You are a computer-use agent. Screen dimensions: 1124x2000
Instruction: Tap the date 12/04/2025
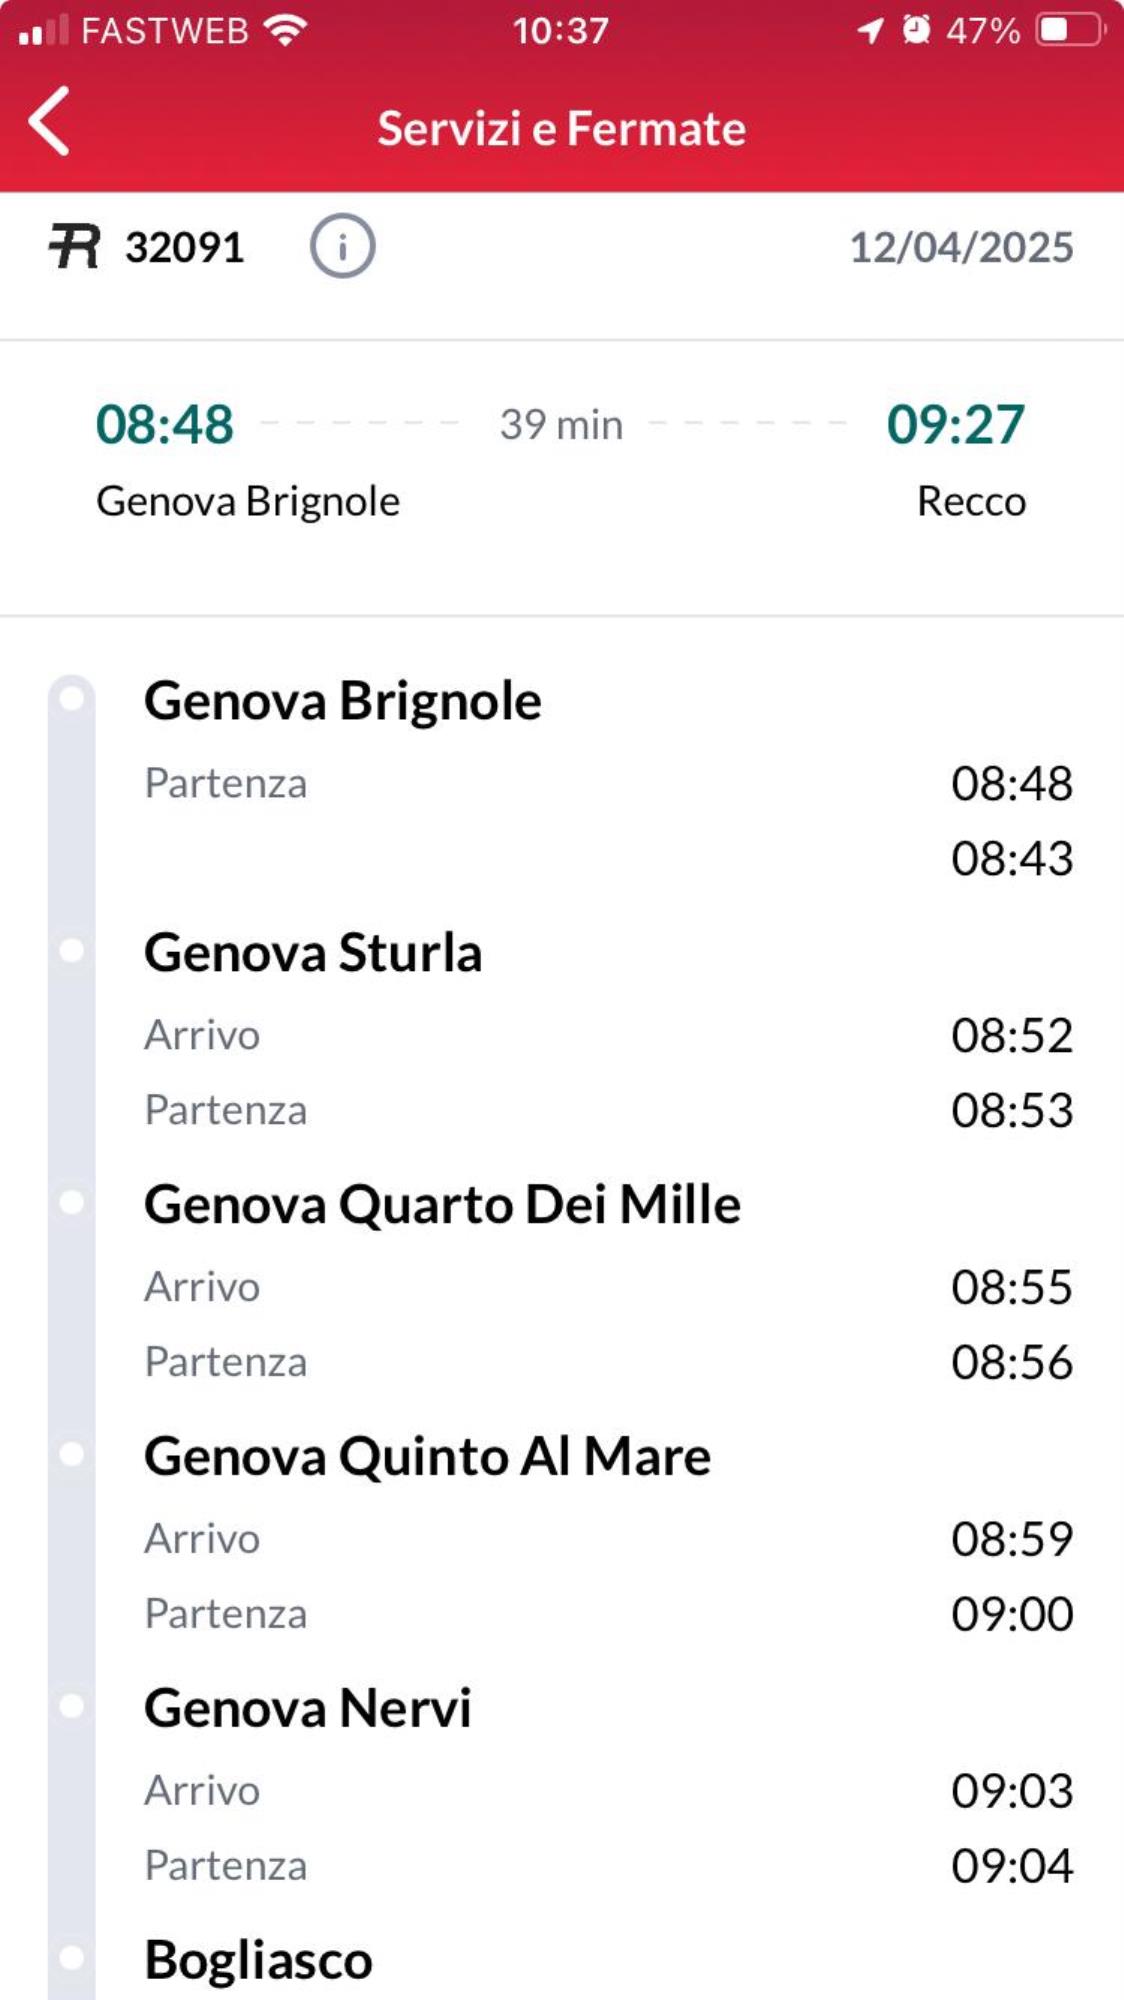click(961, 248)
